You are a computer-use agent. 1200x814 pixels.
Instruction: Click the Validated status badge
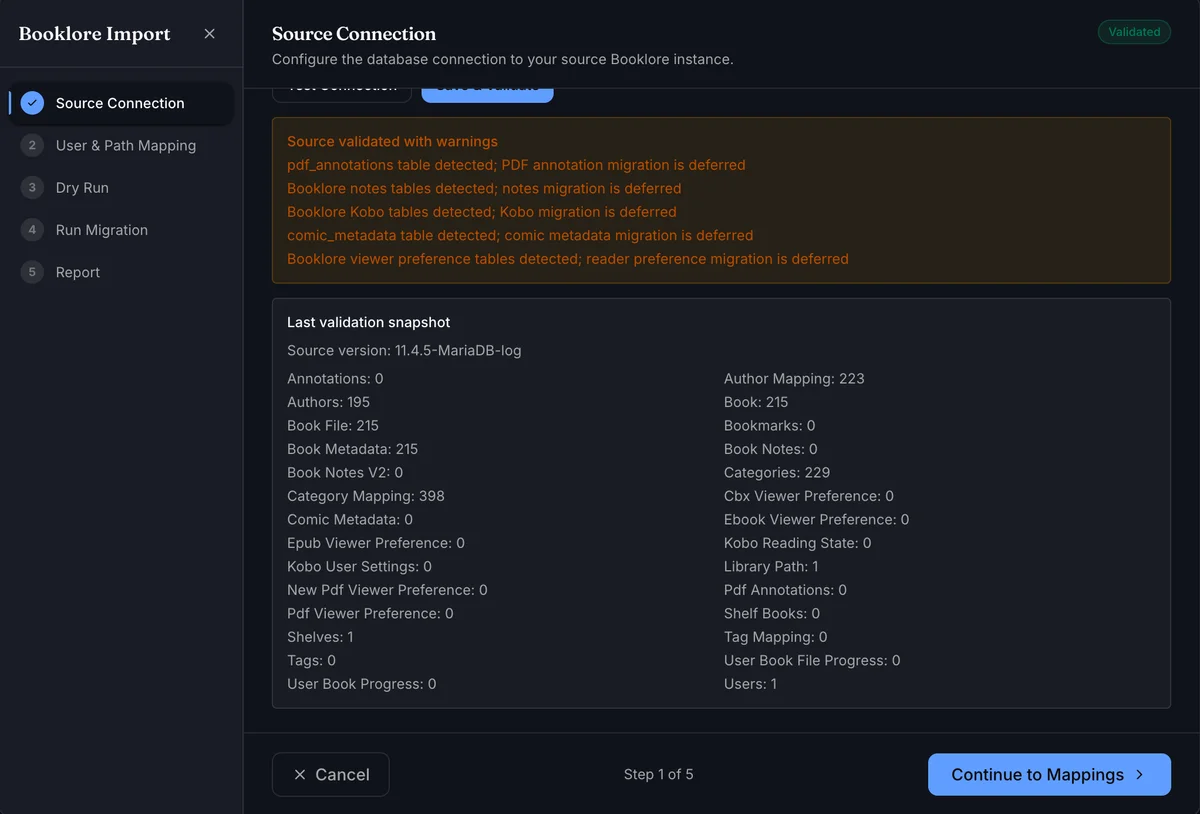click(x=1134, y=32)
